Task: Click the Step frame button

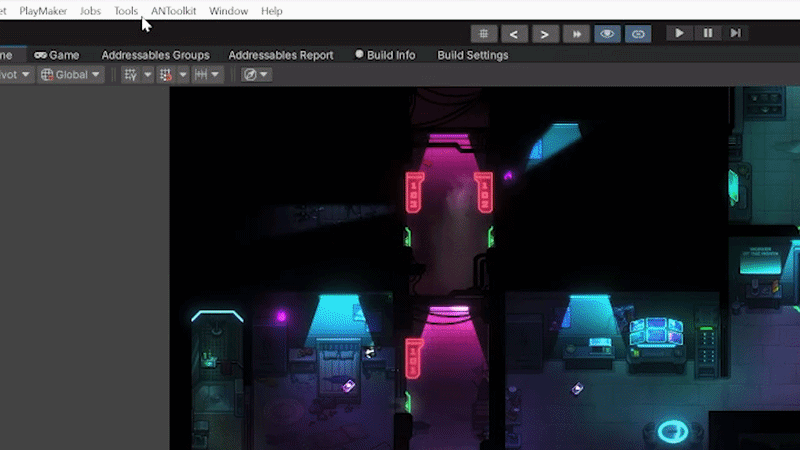Action: click(735, 33)
